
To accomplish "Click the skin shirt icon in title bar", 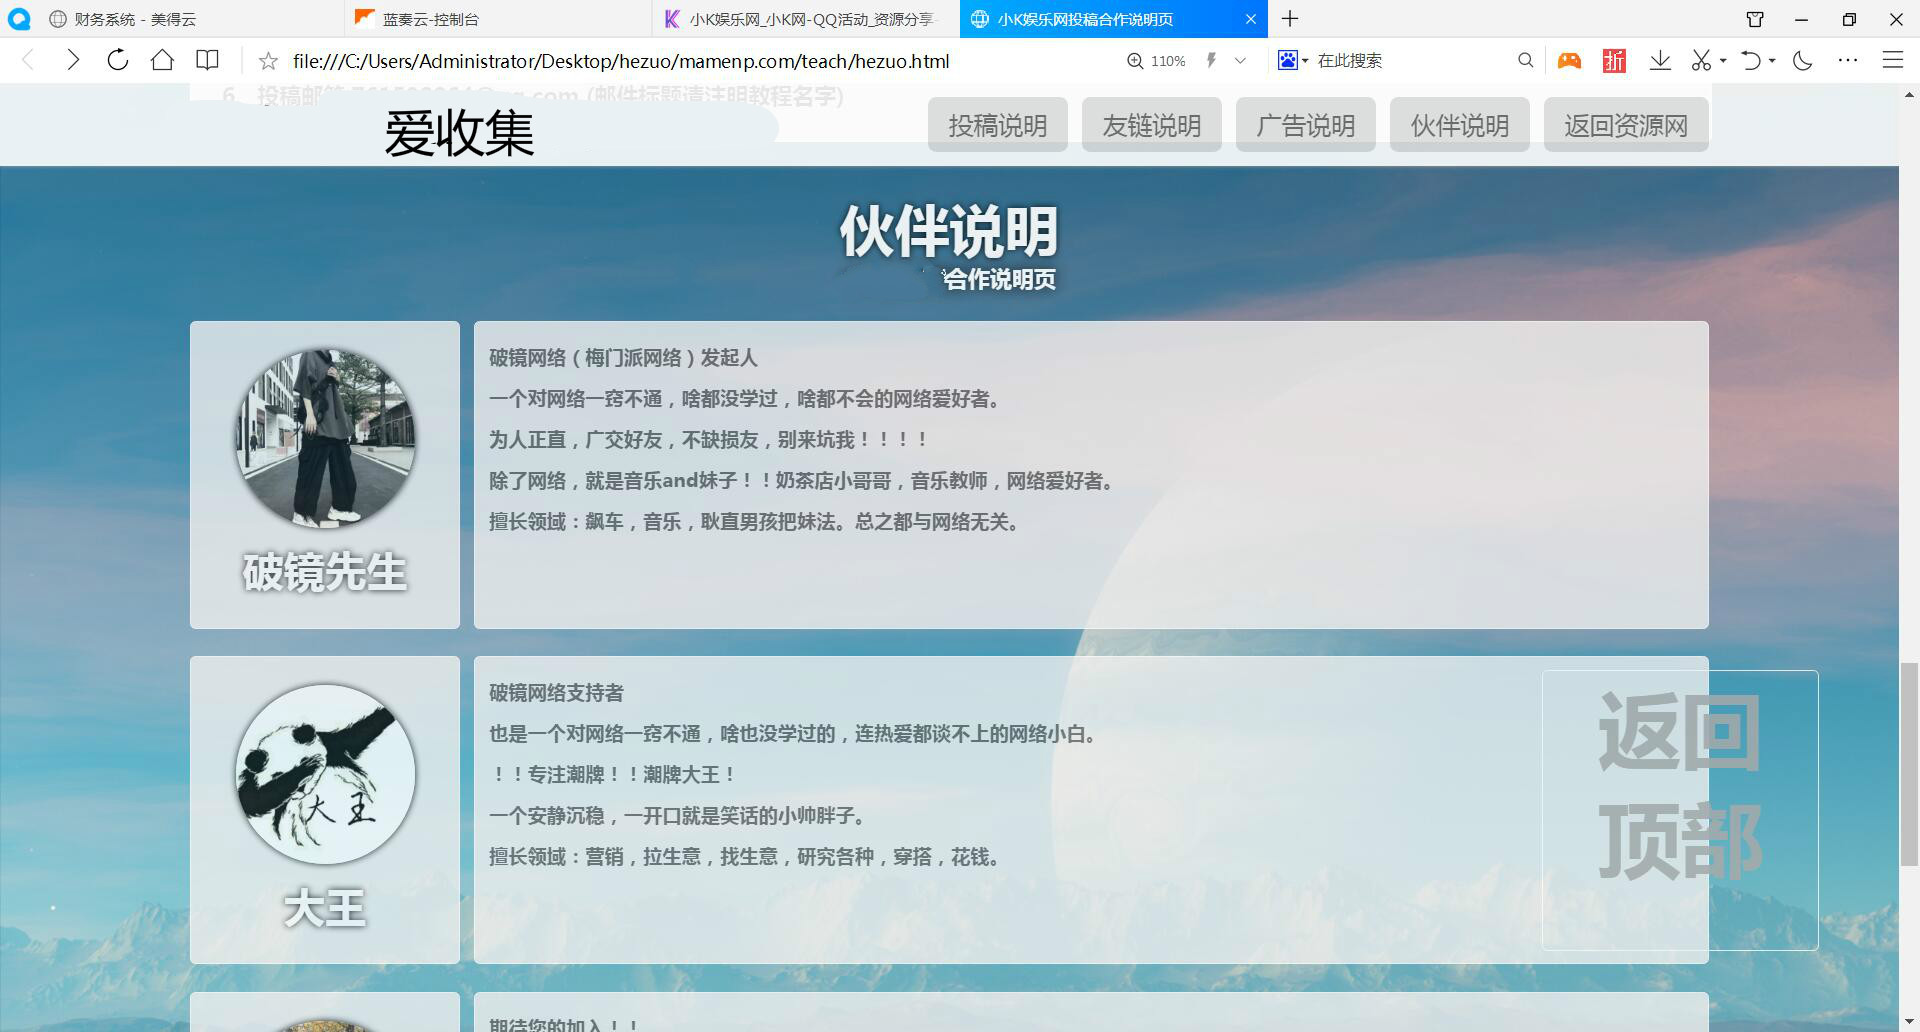I will (1755, 19).
